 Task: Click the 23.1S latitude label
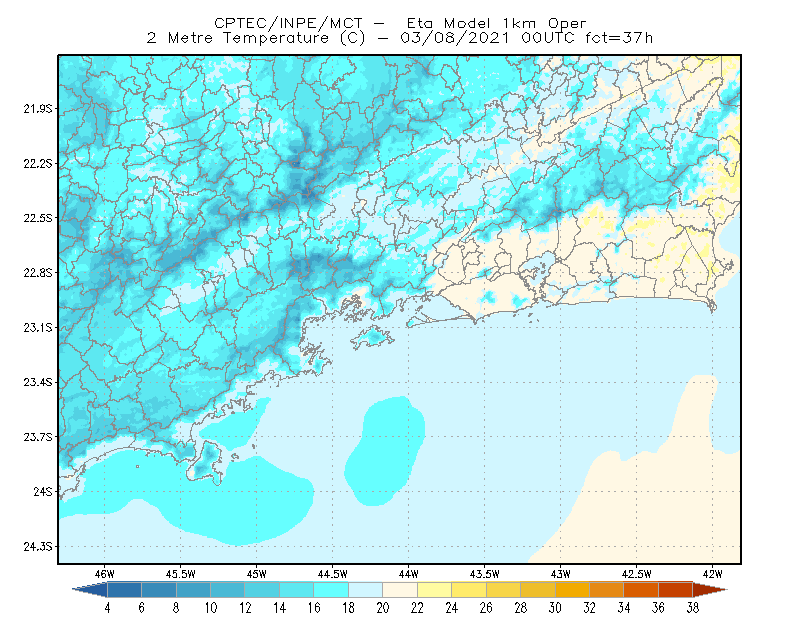37,327
